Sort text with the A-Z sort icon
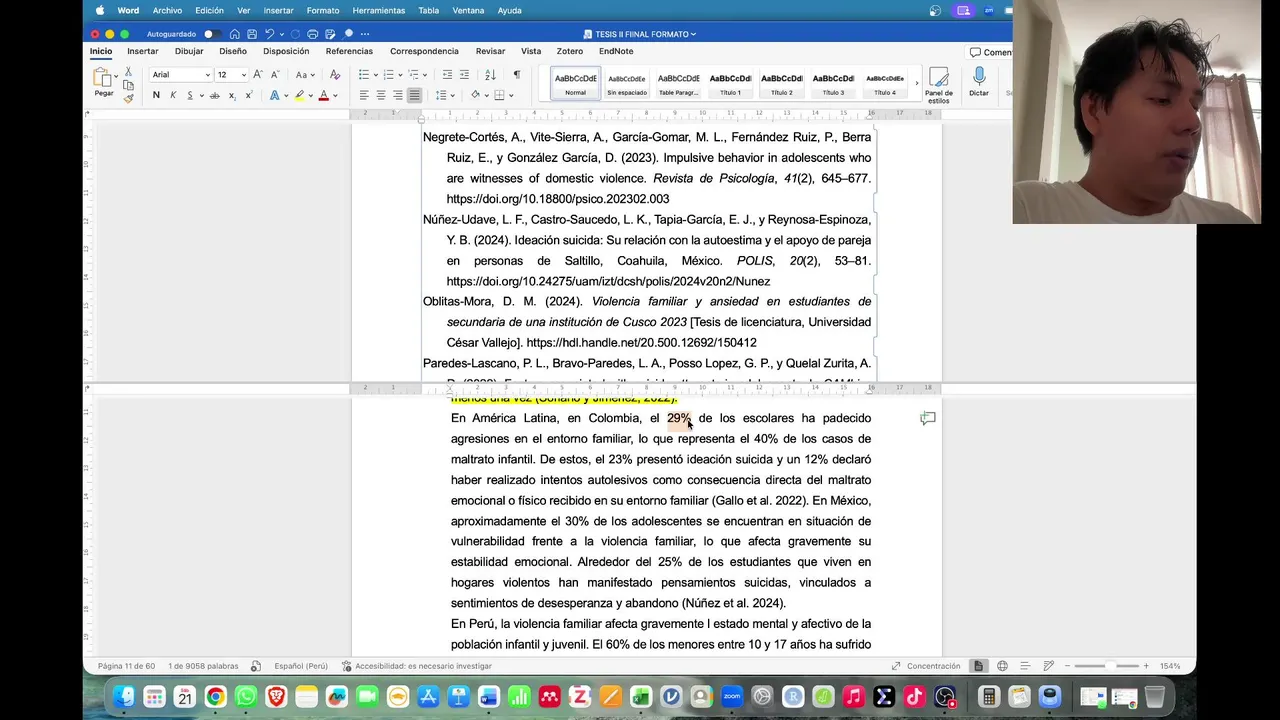 pyautogui.click(x=490, y=75)
